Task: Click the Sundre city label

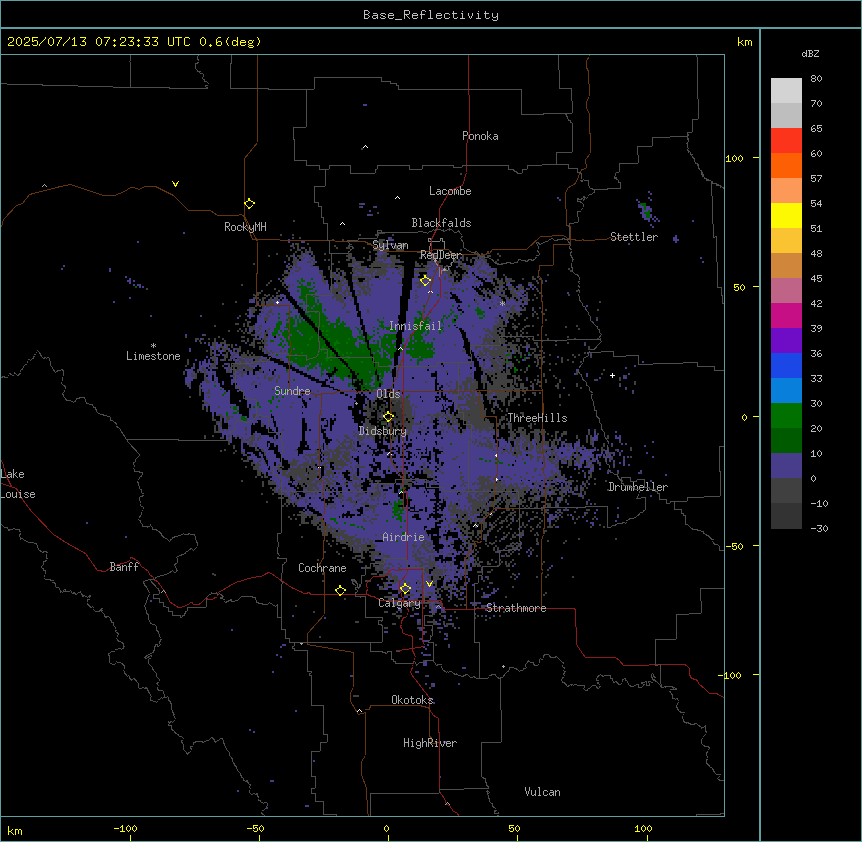Action: [292, 391]
